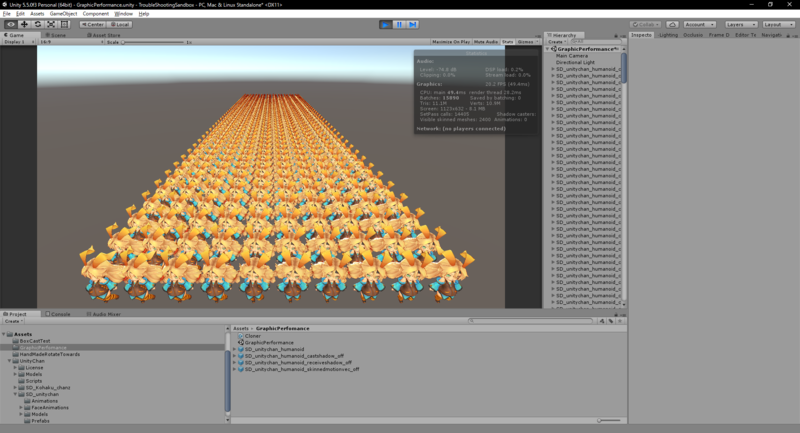Open the Layout dropdown

pyautogui.click(x=778, y=24)
